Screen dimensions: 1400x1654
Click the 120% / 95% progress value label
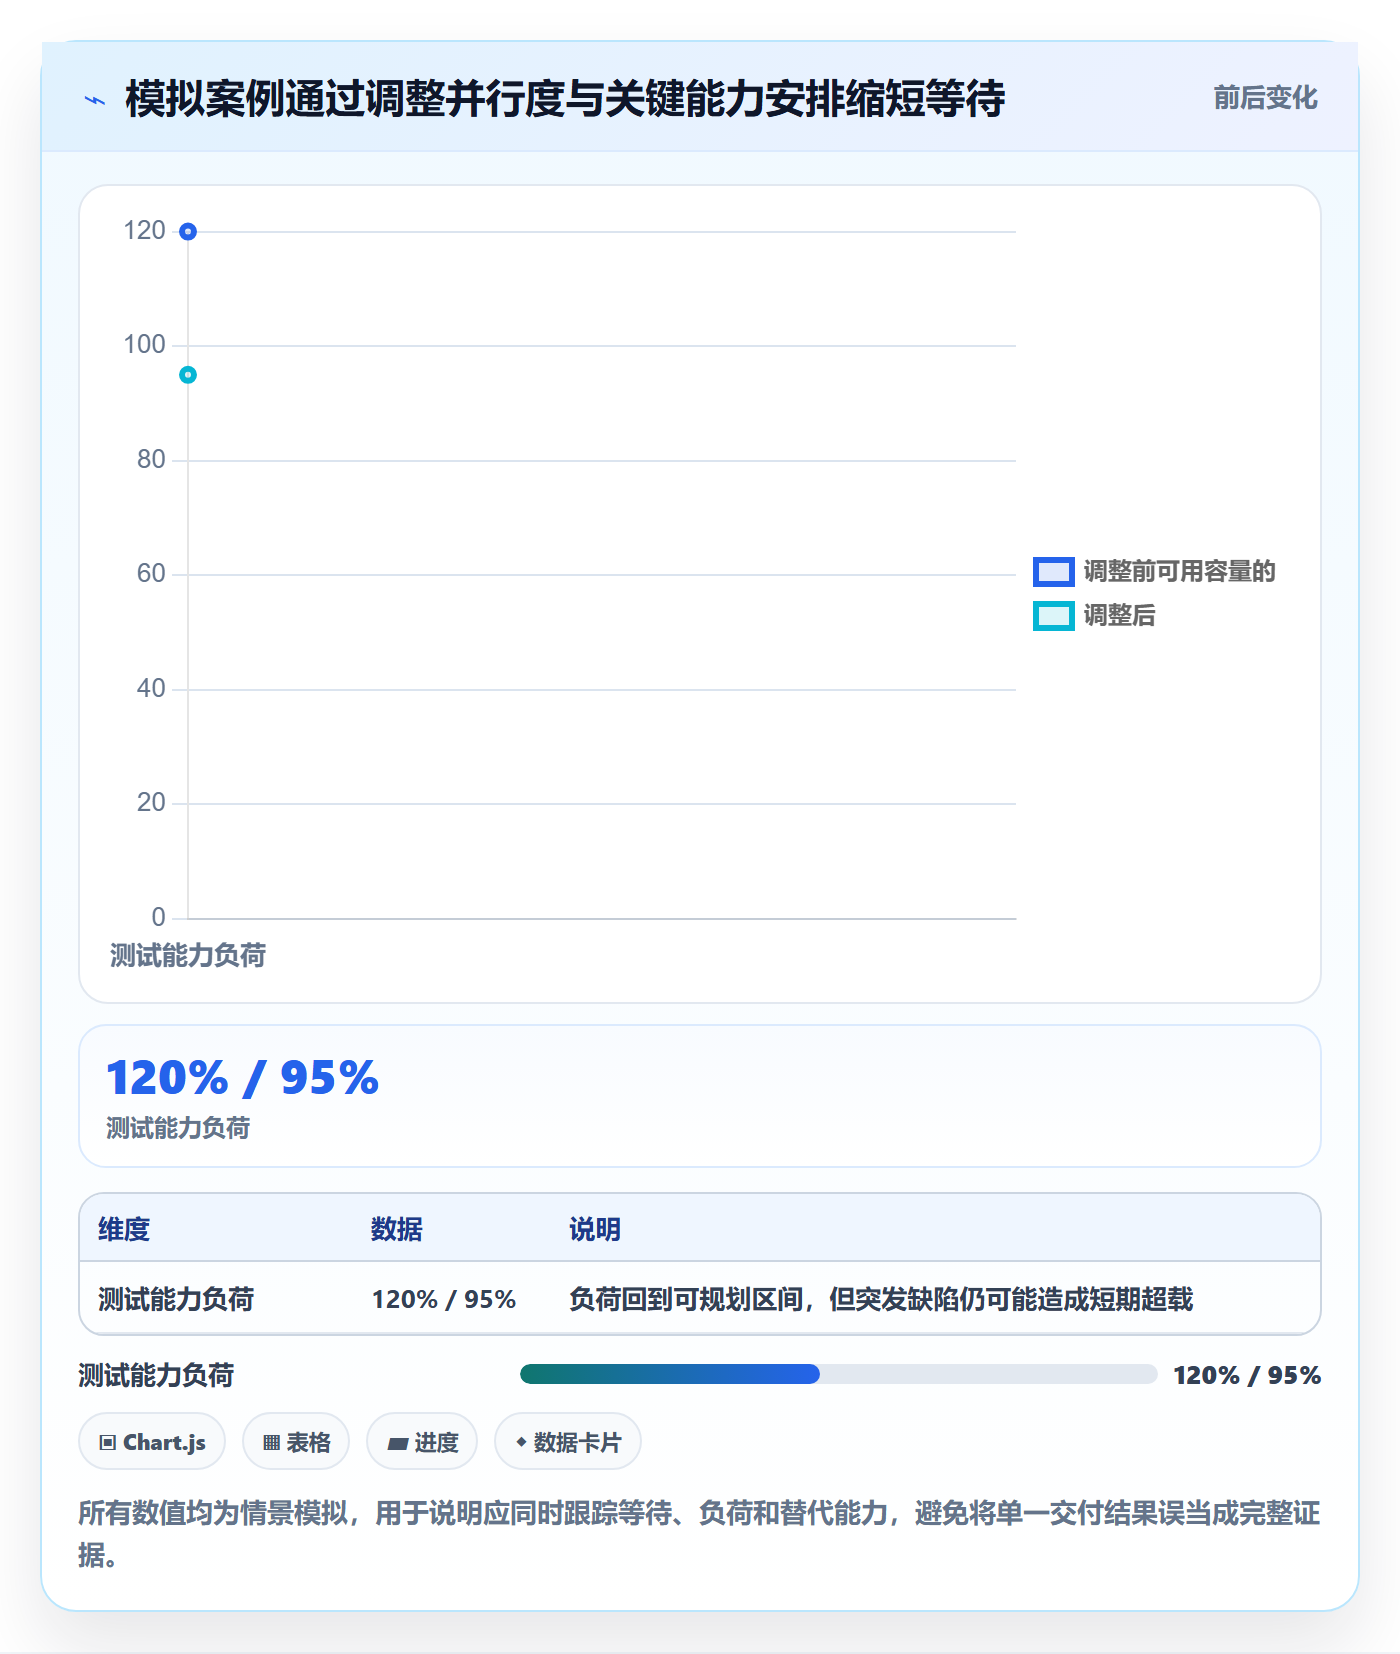coord(1247,1375)
